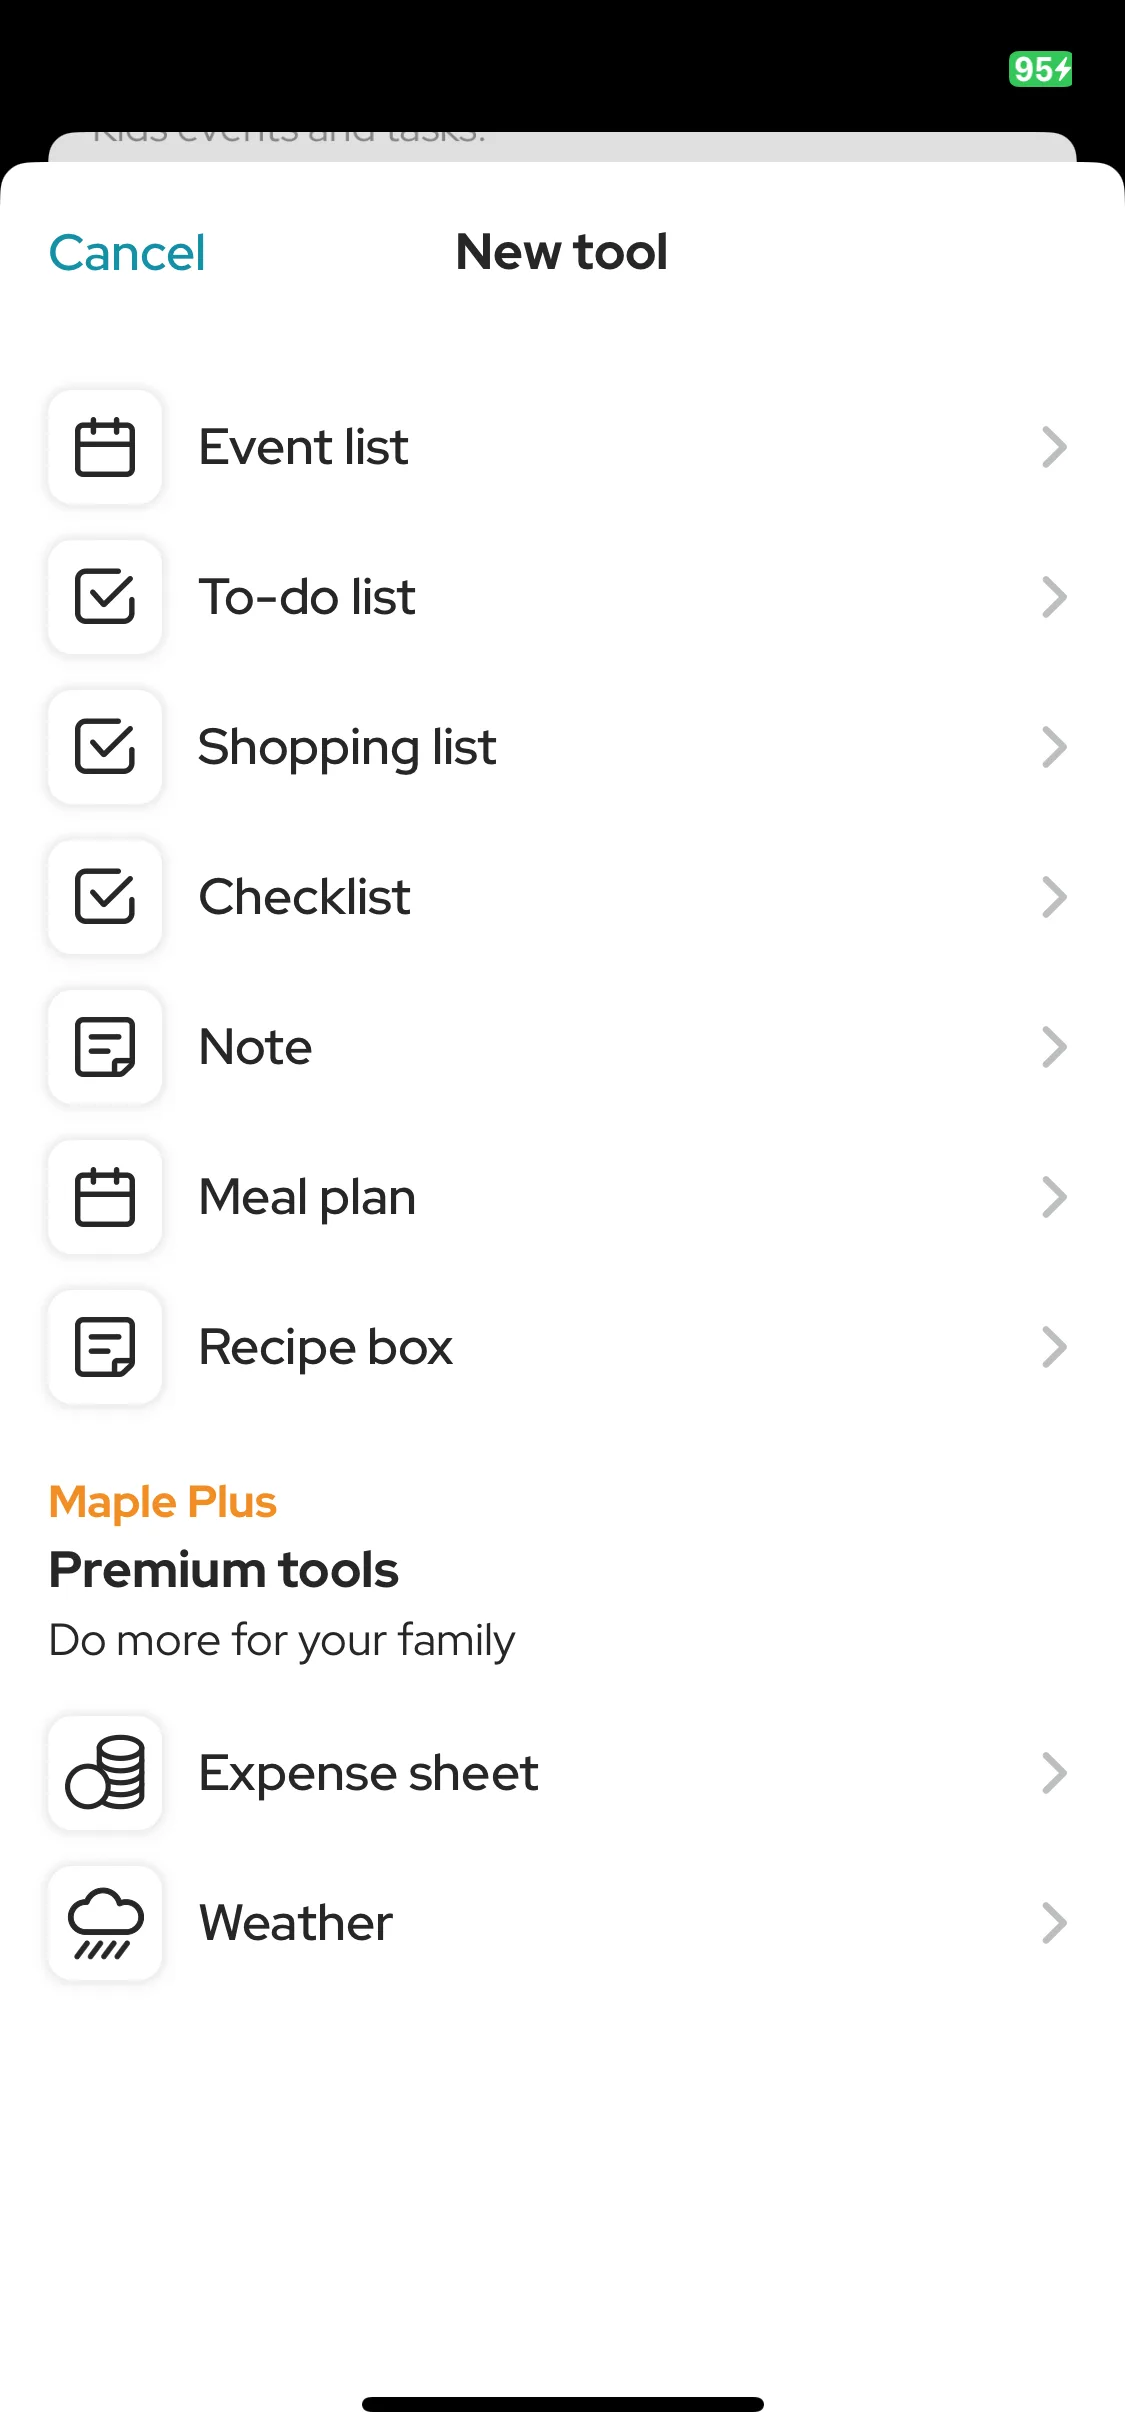Tap the Weather rain cloud icon

tap(105, 1923)
